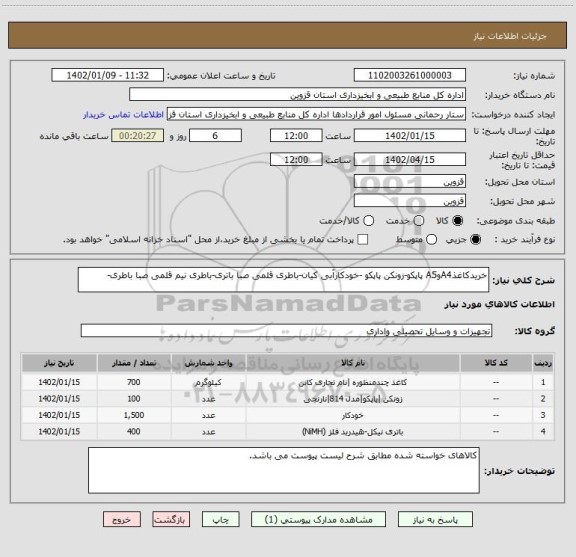This screenshot has width=576, height=557.
Task: Click the بازگشت back button
Action: 171,520
